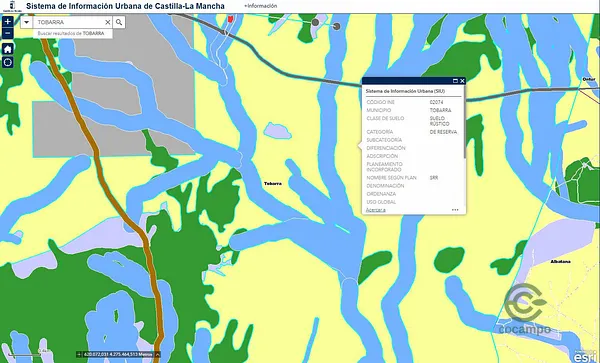Image resolution: width=600 pixels, height=363 pixels.
Task: Clear the search text with the X
Action: [108, 22]
